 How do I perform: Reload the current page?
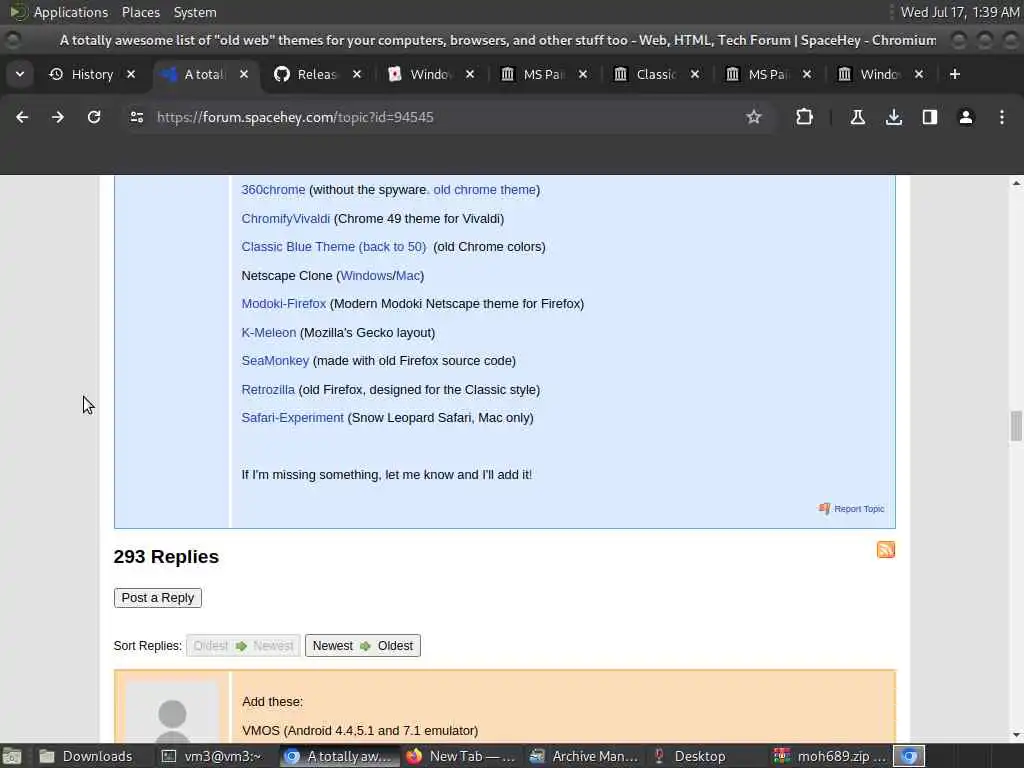(94, 117)
